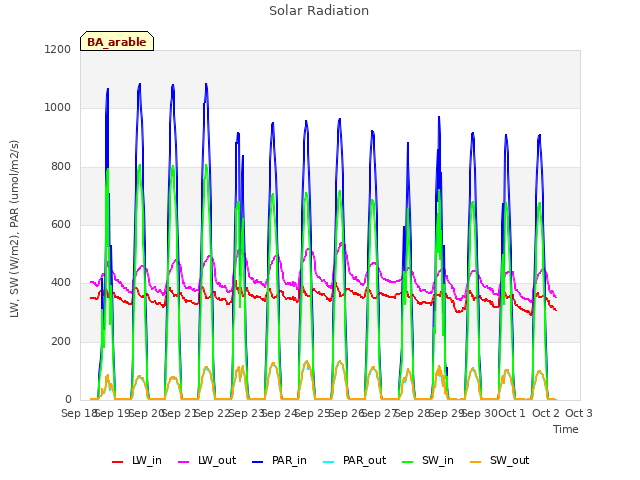Click the magenta LW_out legend color marker
Screen dimensions: 640x480
[x=184, y=462]
